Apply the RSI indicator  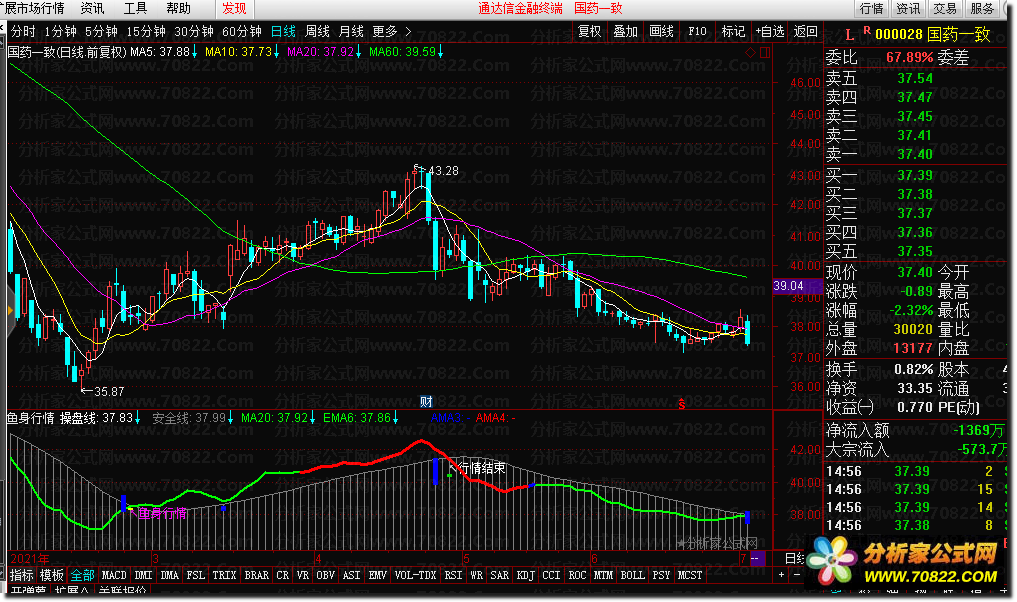point(453,575)
